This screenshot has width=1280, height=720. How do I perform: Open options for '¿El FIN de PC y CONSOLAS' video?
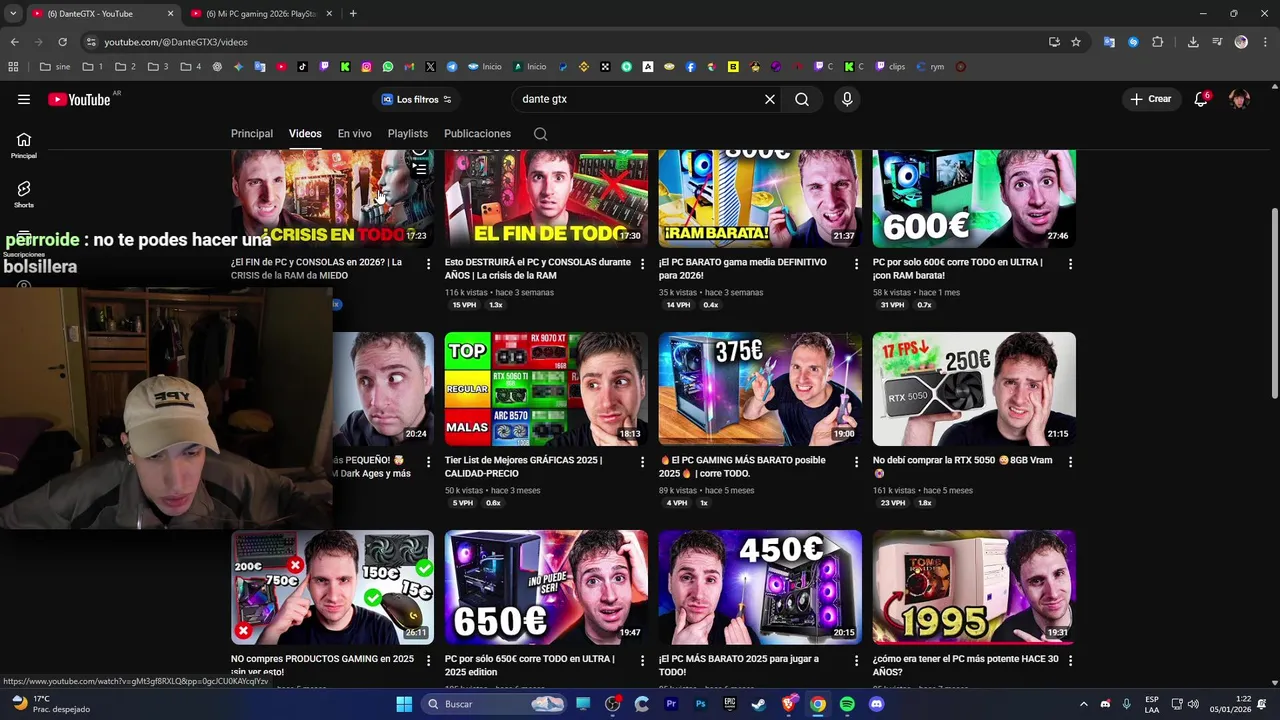[x=428, y=264]
